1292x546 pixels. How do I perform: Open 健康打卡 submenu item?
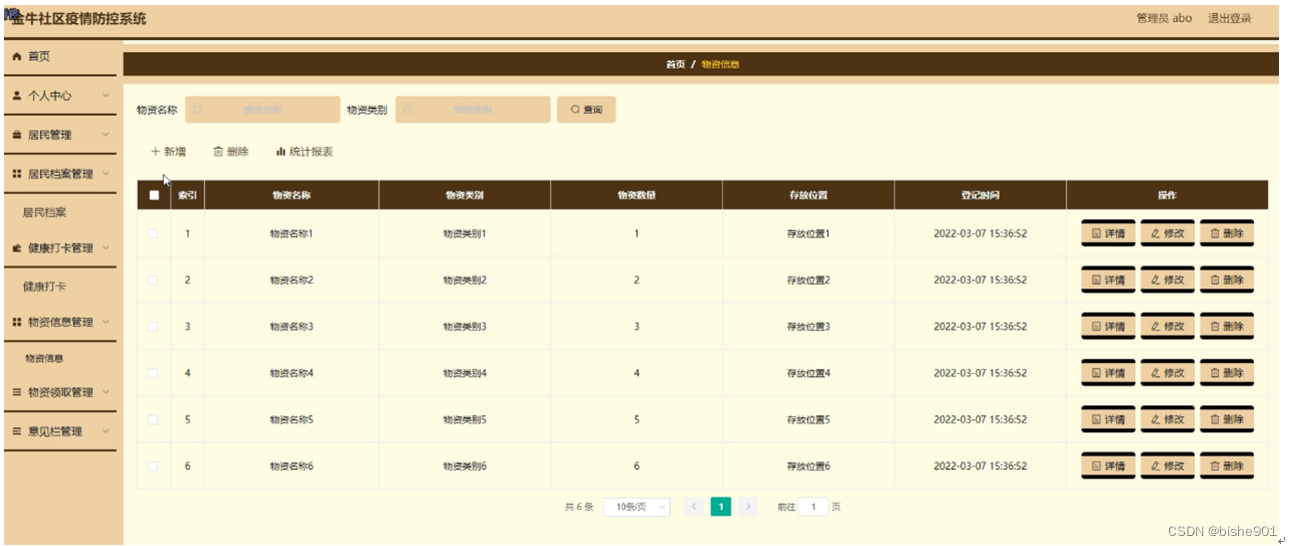[45, 287]
